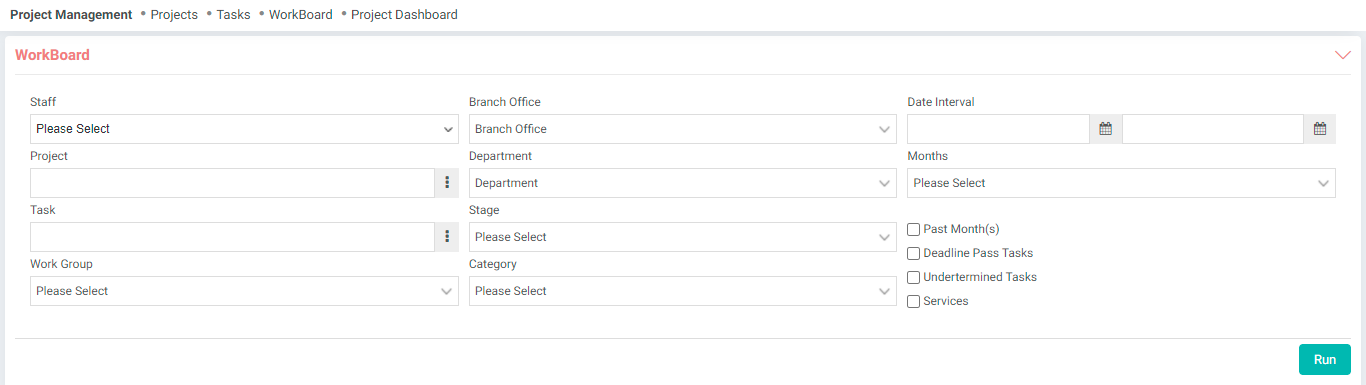Open the Department dropdown list
This screenshot has height=385, width=1366.
(683, 183)
